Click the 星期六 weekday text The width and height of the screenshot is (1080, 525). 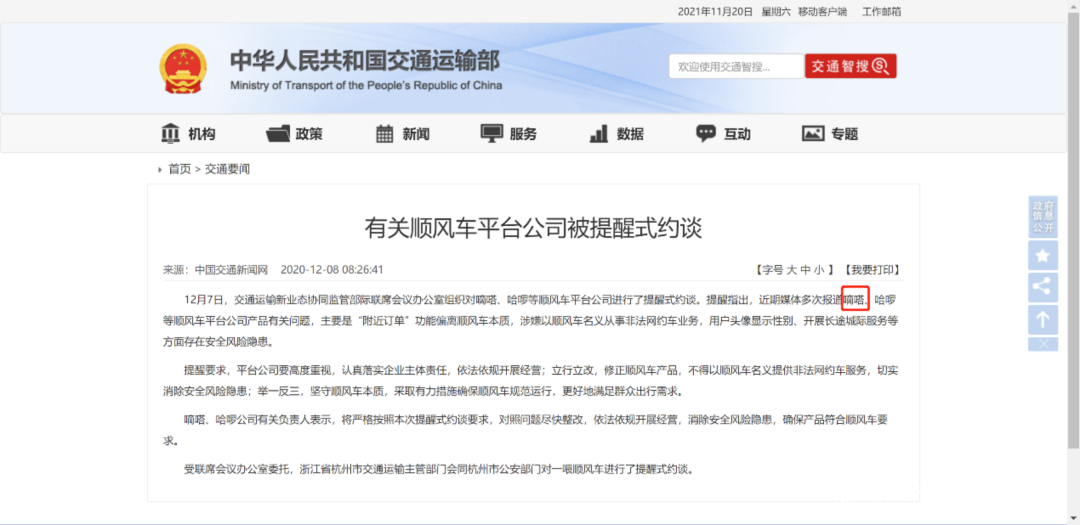(x=776, y=12)
